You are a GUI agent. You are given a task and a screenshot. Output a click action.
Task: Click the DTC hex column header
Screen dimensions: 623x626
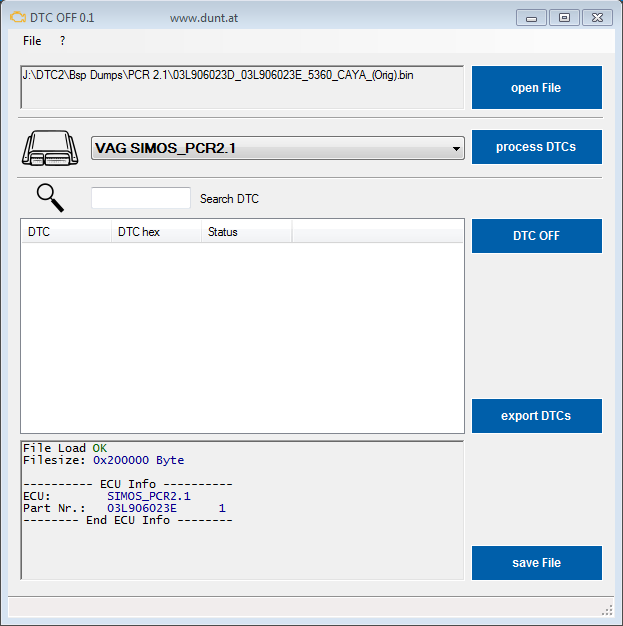pos(156,232)
